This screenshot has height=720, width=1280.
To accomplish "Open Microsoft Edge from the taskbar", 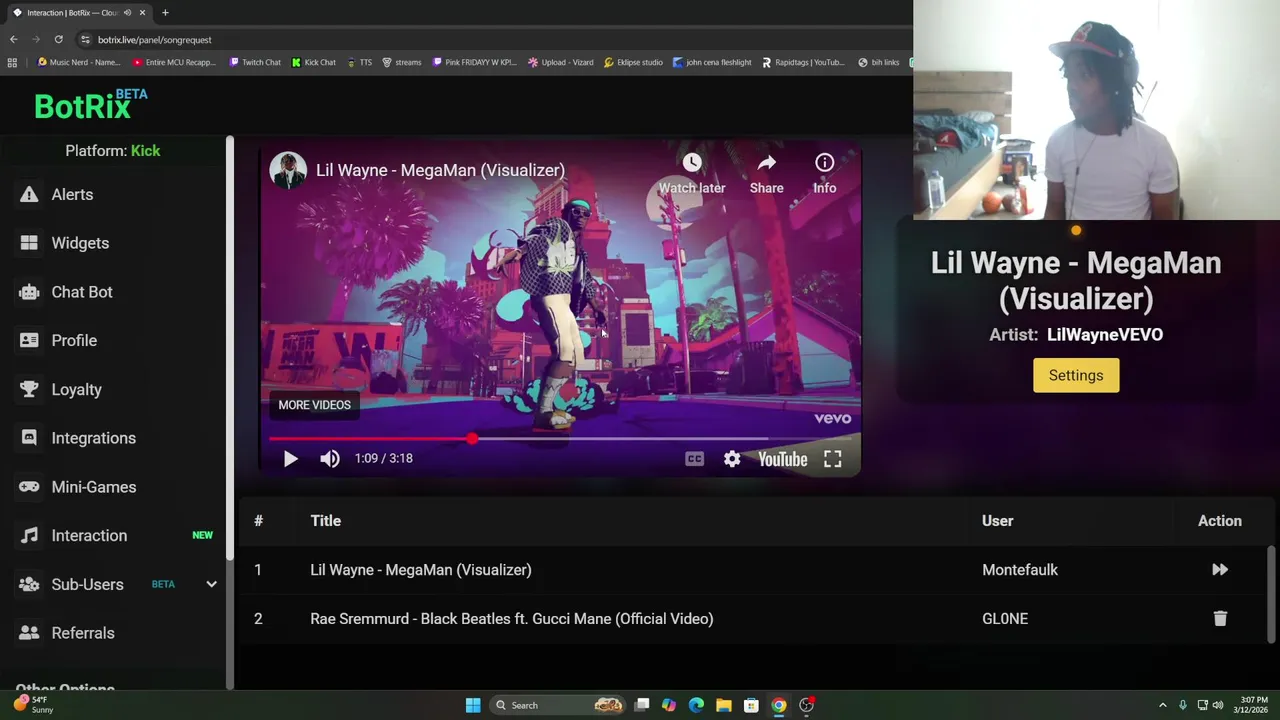I will [696, 705].
